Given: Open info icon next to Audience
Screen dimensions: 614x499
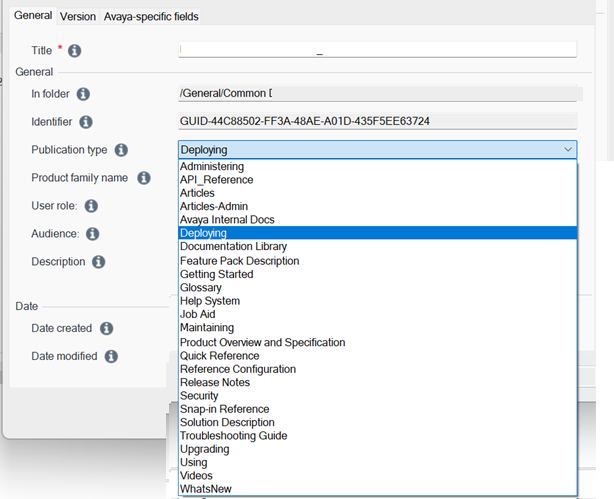Looking at the screenshot, I should coord(92,234).
